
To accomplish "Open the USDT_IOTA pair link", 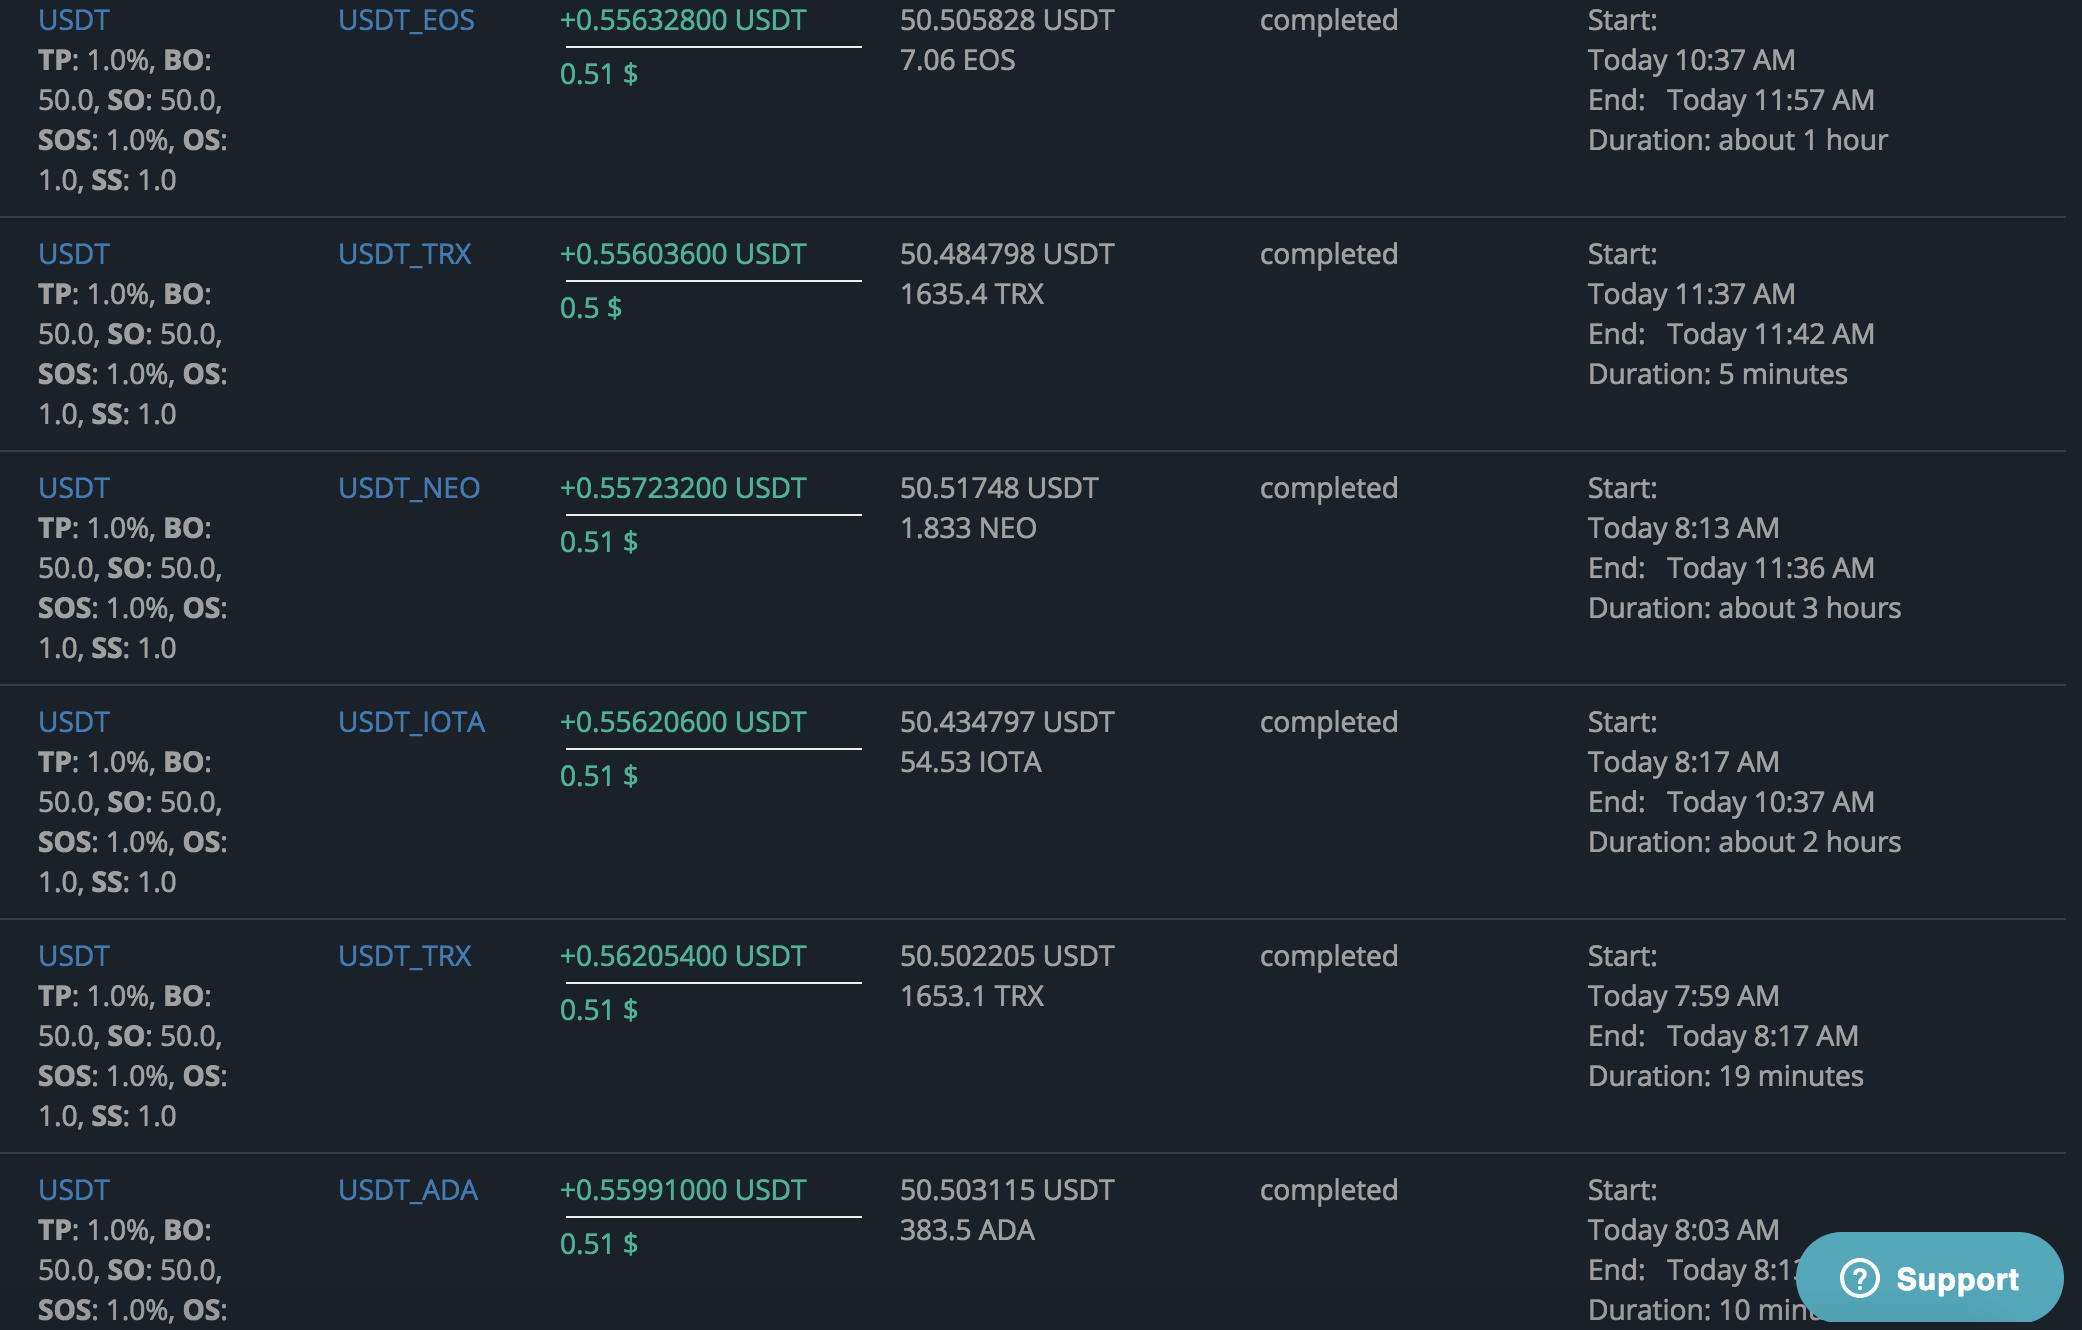I will click(x=411, y=722).
